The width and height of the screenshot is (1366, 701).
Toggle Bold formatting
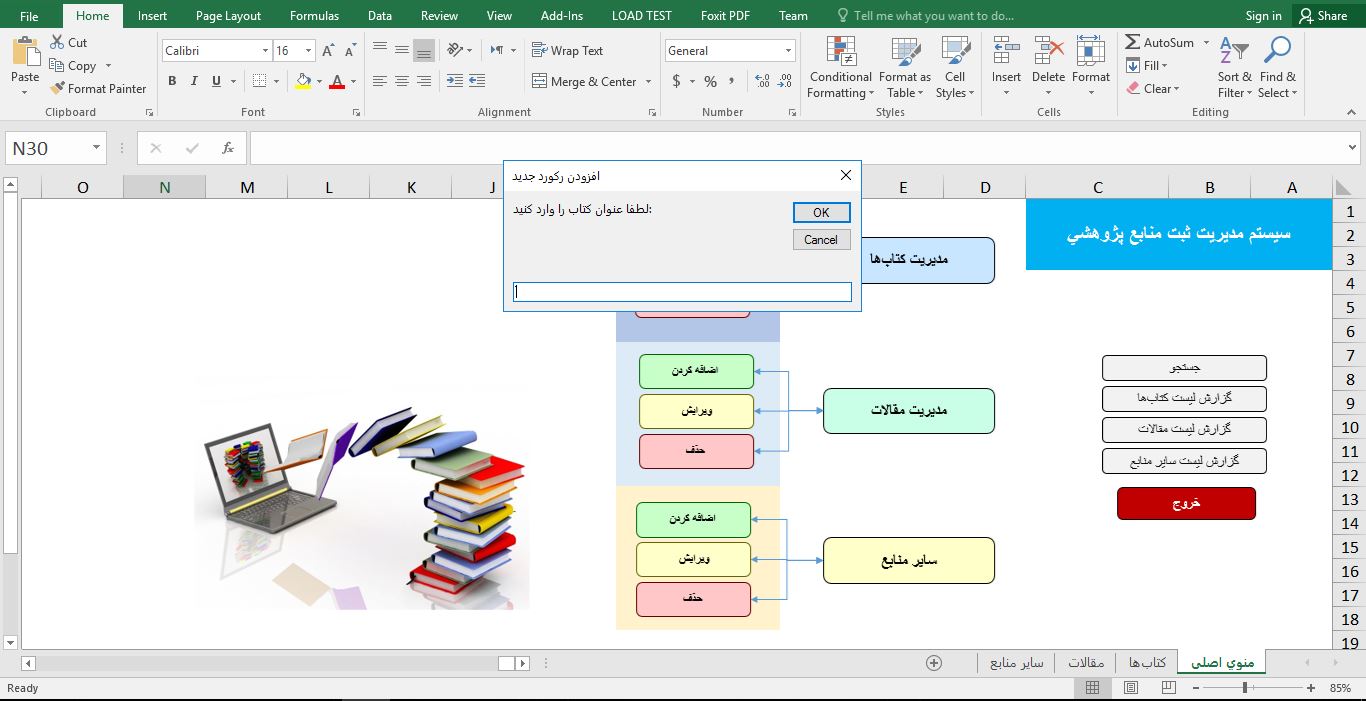pyautogui.click(x=172, y=82)
